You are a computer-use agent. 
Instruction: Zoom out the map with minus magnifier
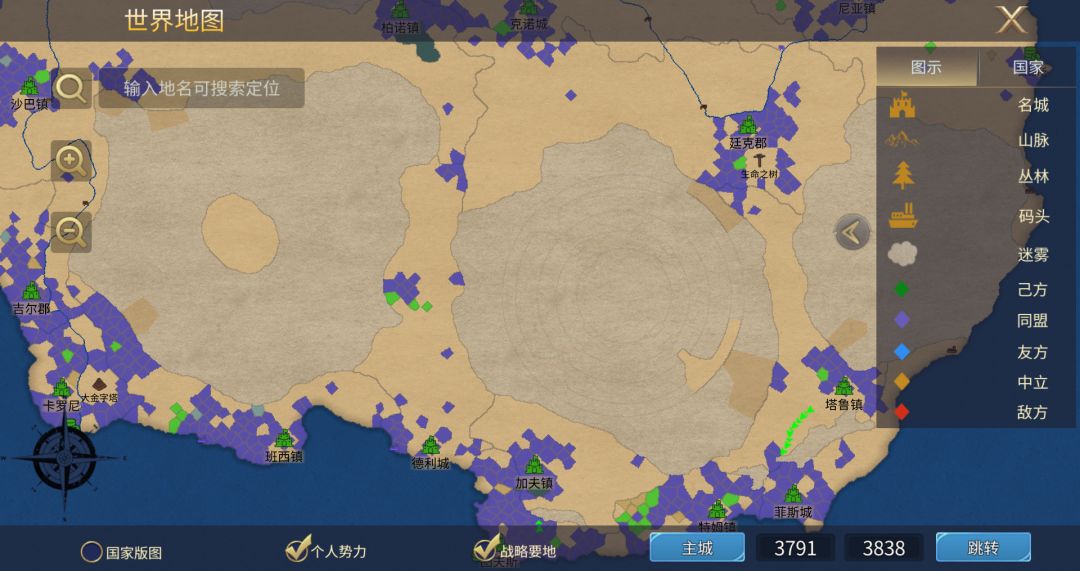click(x=71, y=232)
